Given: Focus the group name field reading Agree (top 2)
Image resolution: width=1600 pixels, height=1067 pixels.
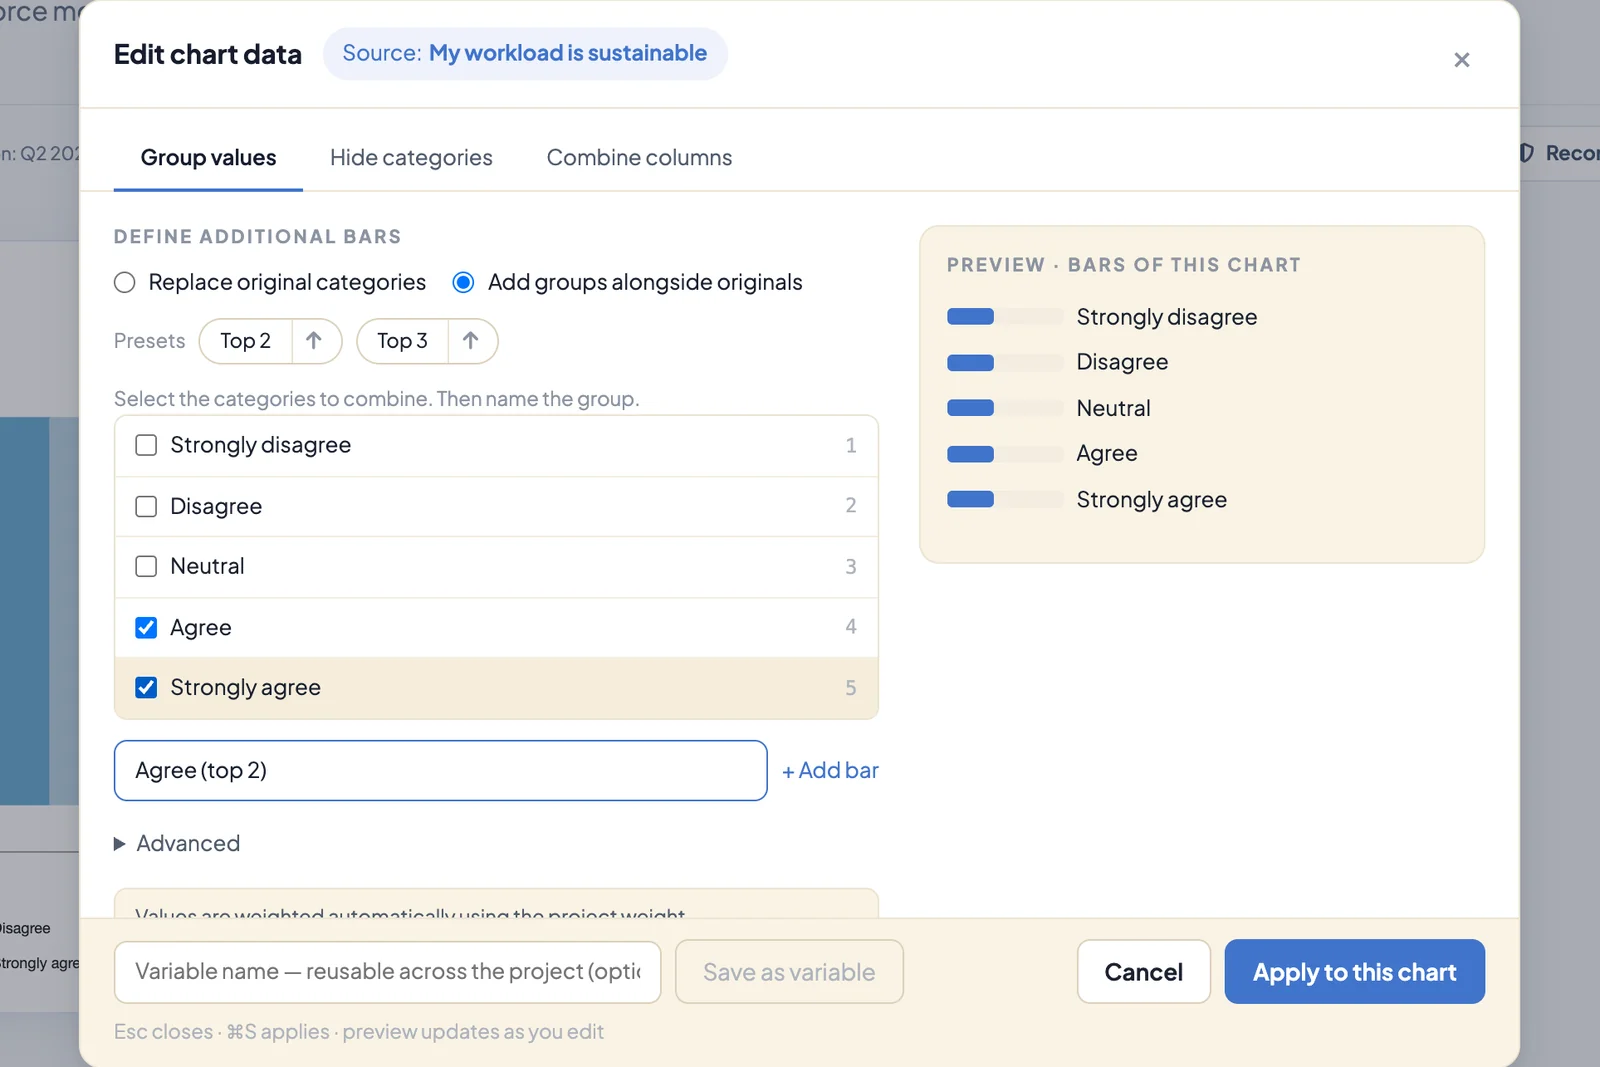Looking at the screenshot, I should pyautogui.click(x=441, y=771).
